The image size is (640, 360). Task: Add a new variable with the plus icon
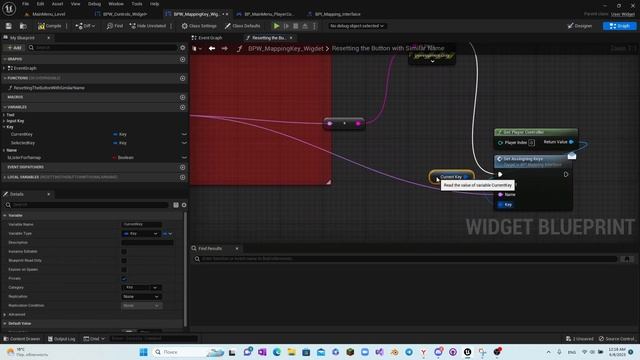click(x=182, y=107)
